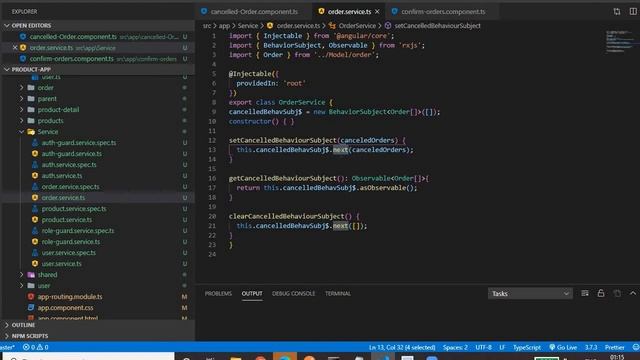Select order.service.ts in Service folder
This screenshot has width=640, height=360.
coord(63,198)
